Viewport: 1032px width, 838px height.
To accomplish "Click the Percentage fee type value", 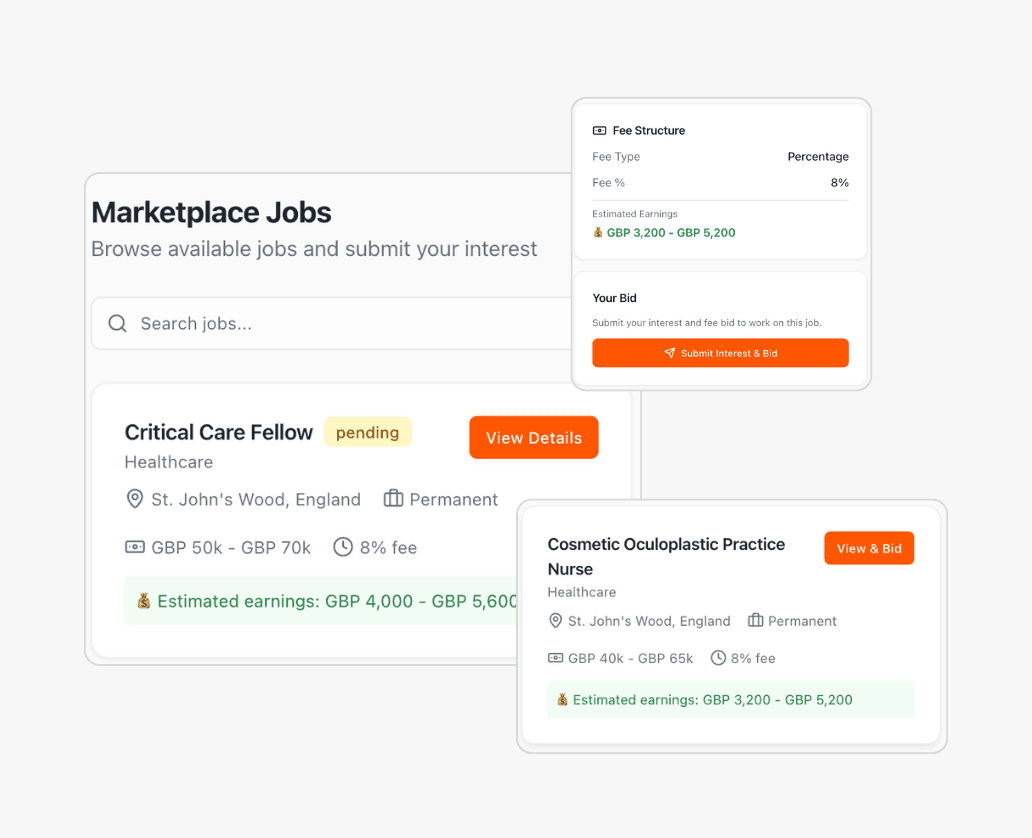I will click(817, 157).
